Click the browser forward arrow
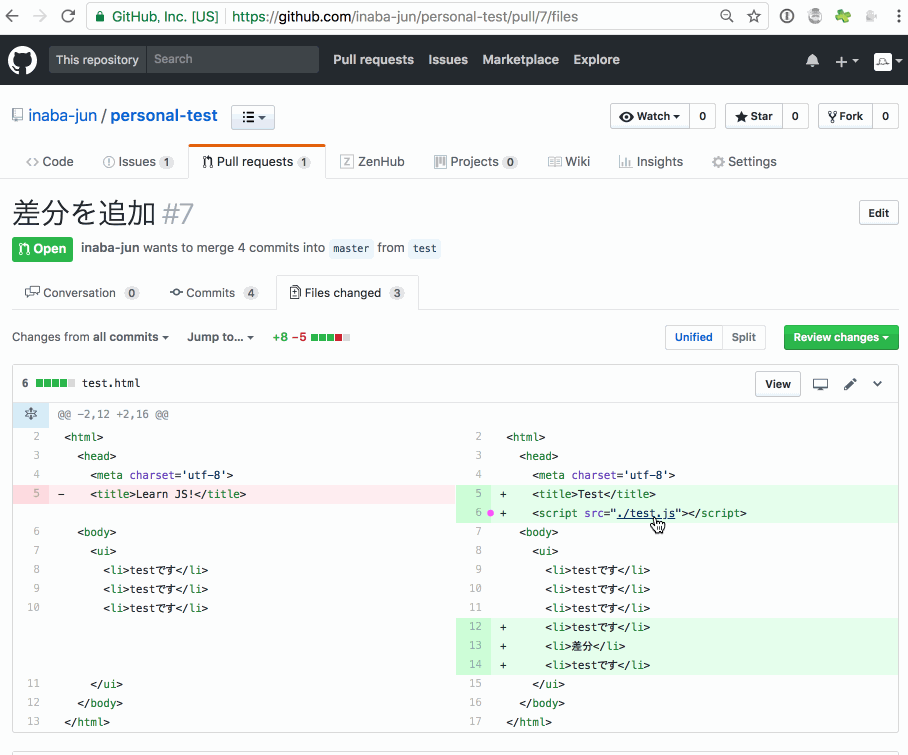This screenshot has height=755, width=908. [x=39, y=16]
